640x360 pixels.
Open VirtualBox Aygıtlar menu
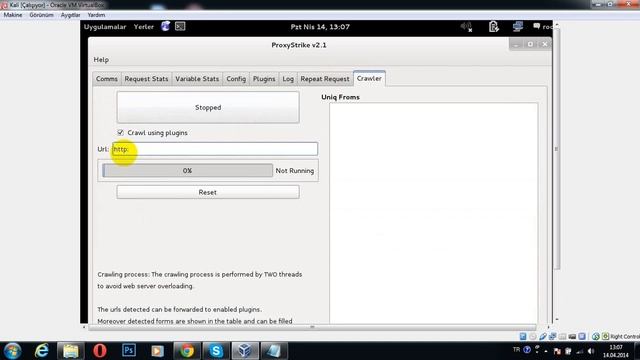pyautogui.click(x=70, y=15)
